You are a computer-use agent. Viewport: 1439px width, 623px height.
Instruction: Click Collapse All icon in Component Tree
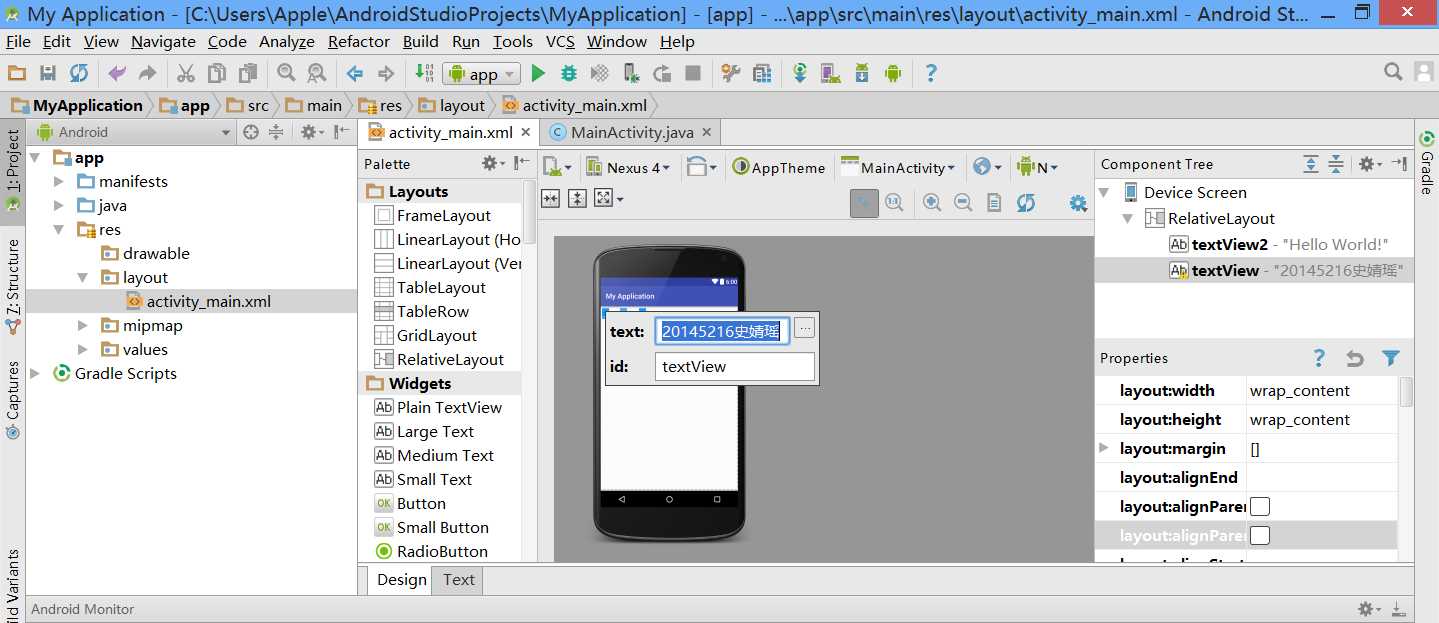1335,164
